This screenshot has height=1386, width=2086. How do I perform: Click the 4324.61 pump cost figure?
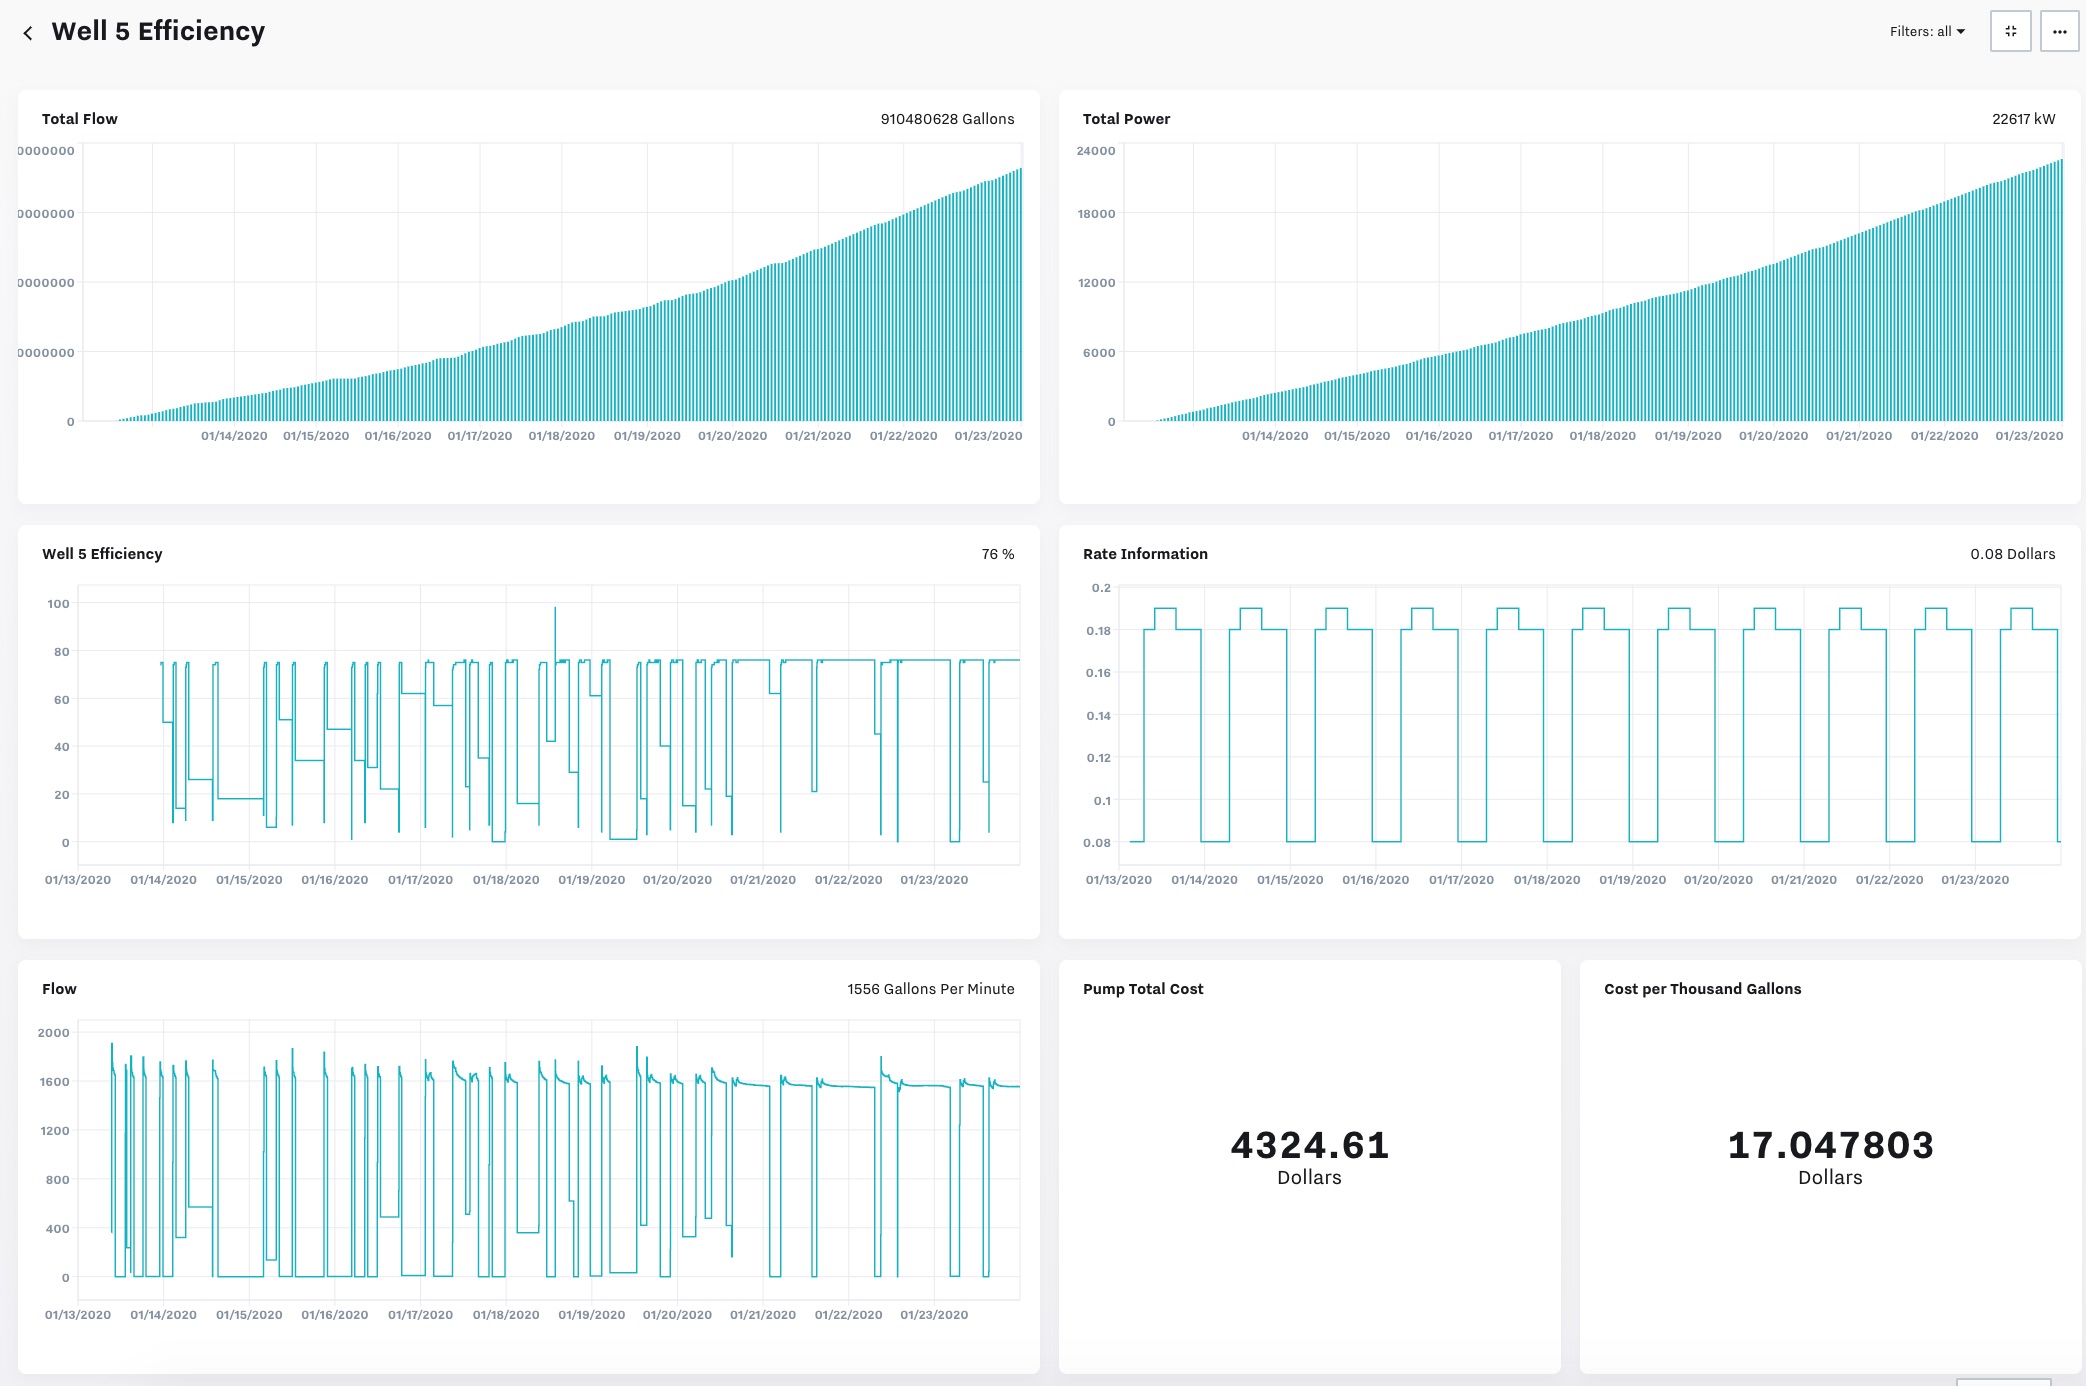(x=1310, y=1145)
